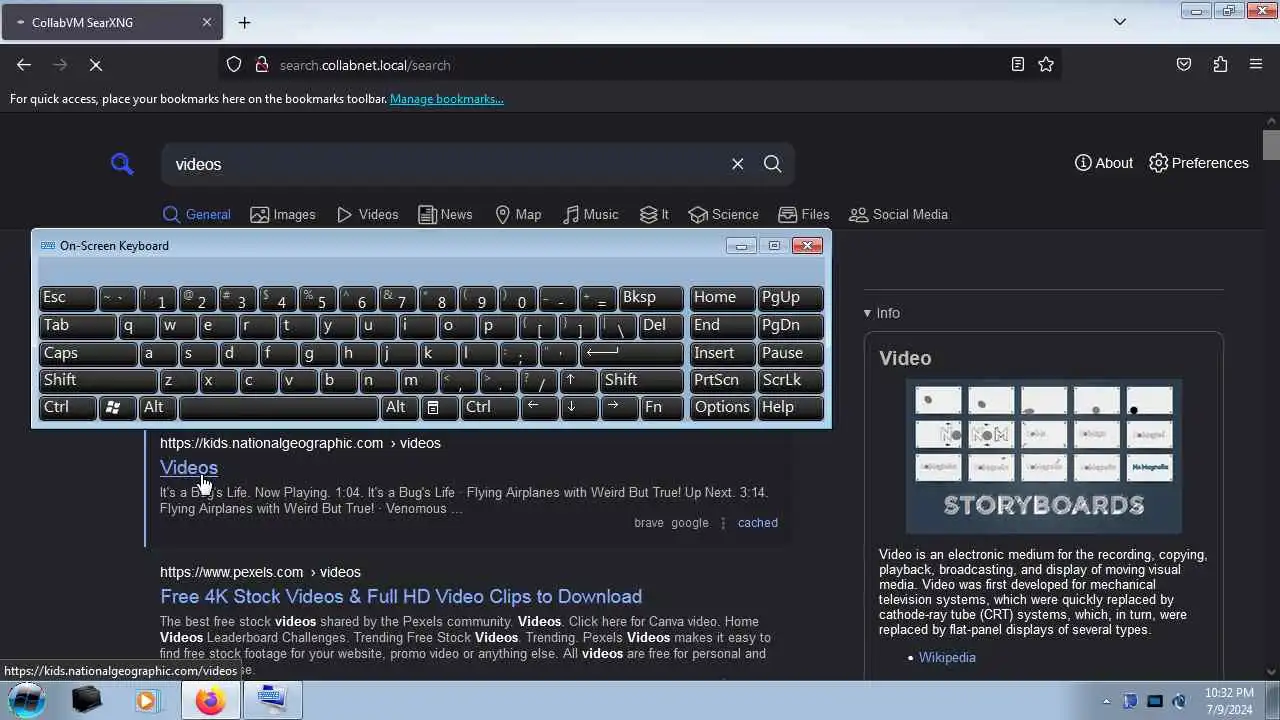Click into the videos search field
The height and width of the screenshot is (720, 1280).
tap(445, 164)
